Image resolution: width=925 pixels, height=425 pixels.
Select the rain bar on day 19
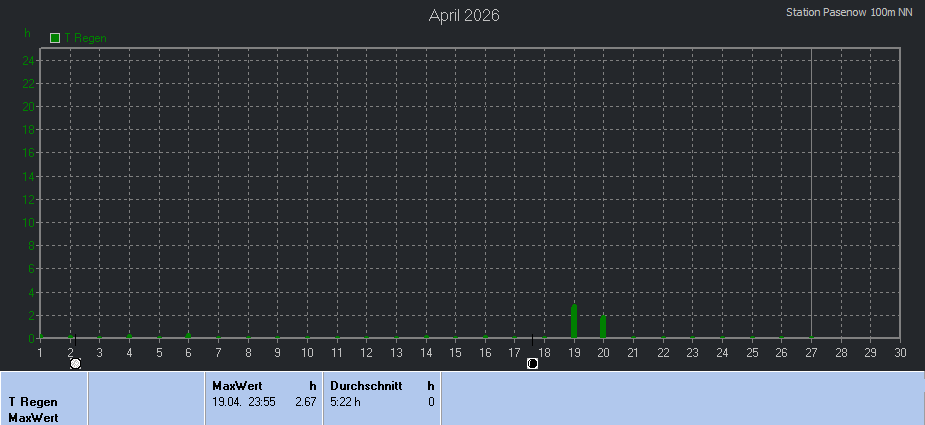click(574, 321)
